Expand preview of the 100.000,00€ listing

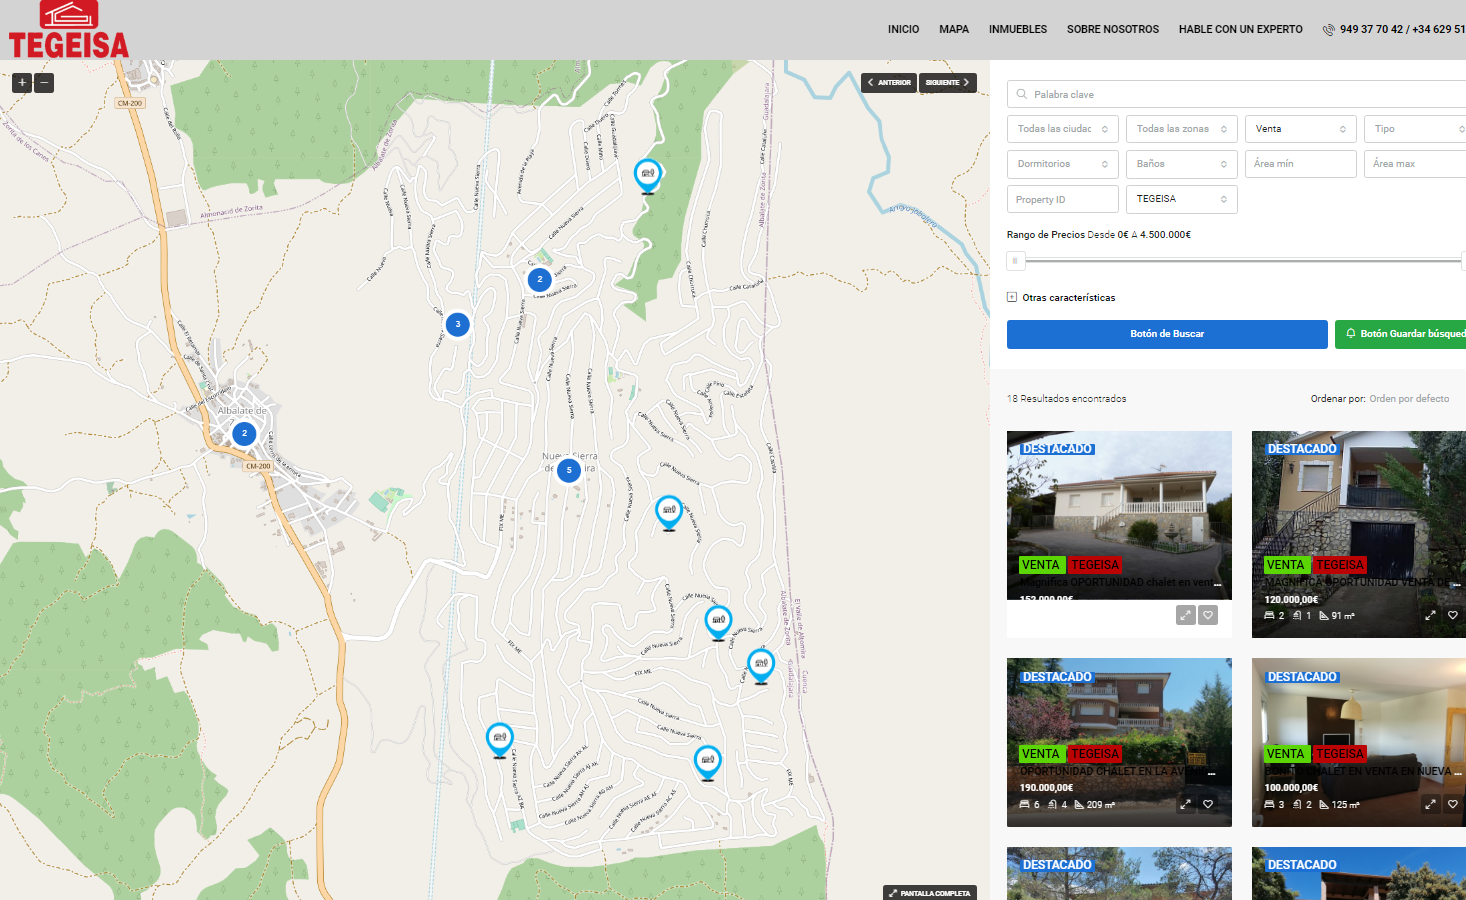click(x=1430, y=804)
